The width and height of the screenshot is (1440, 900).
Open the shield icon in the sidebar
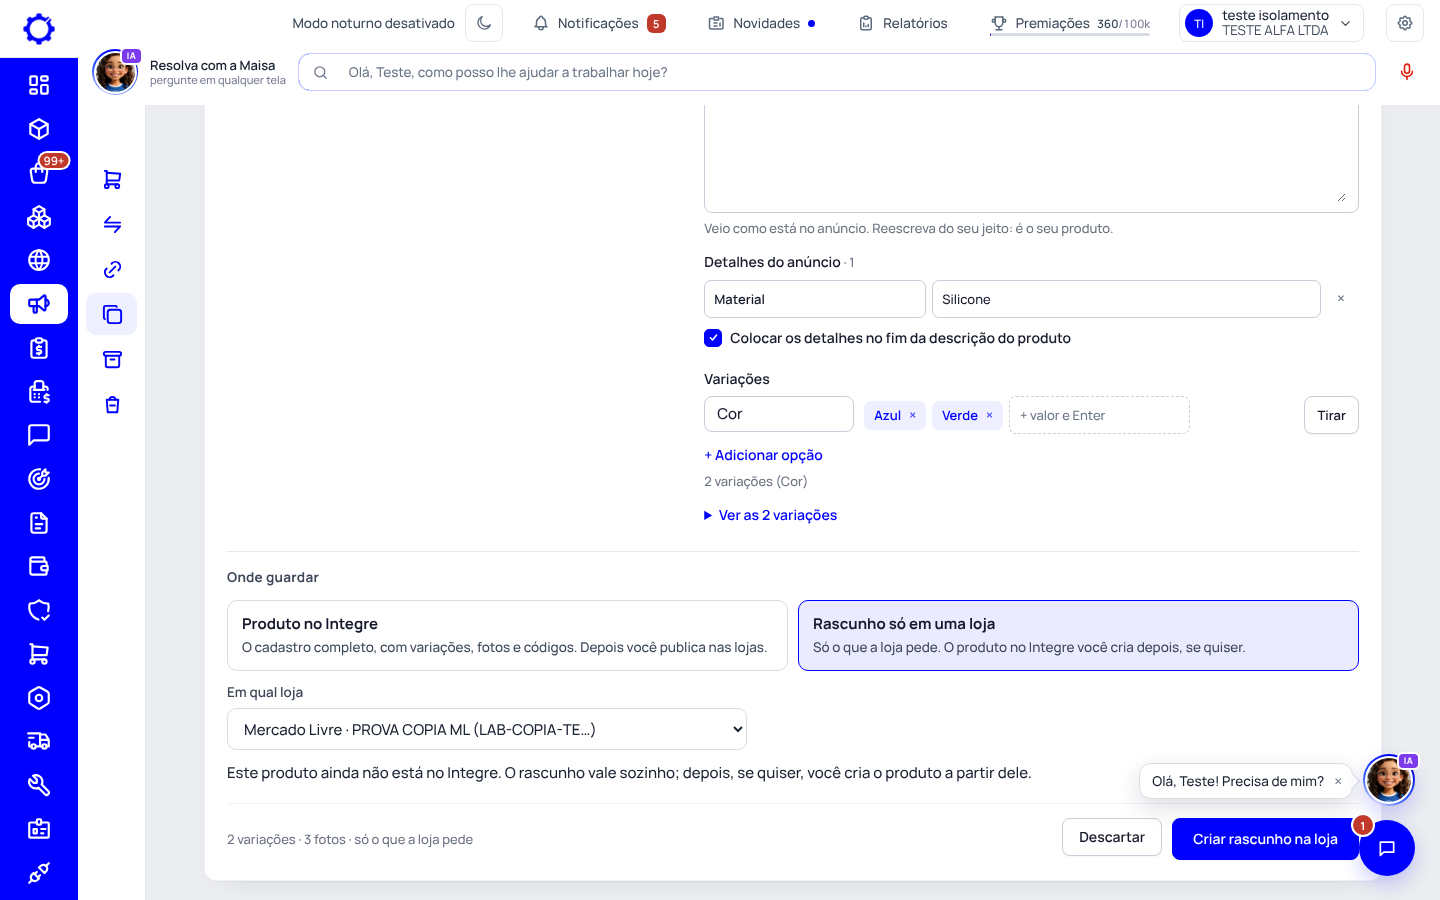tap(39, 610)
